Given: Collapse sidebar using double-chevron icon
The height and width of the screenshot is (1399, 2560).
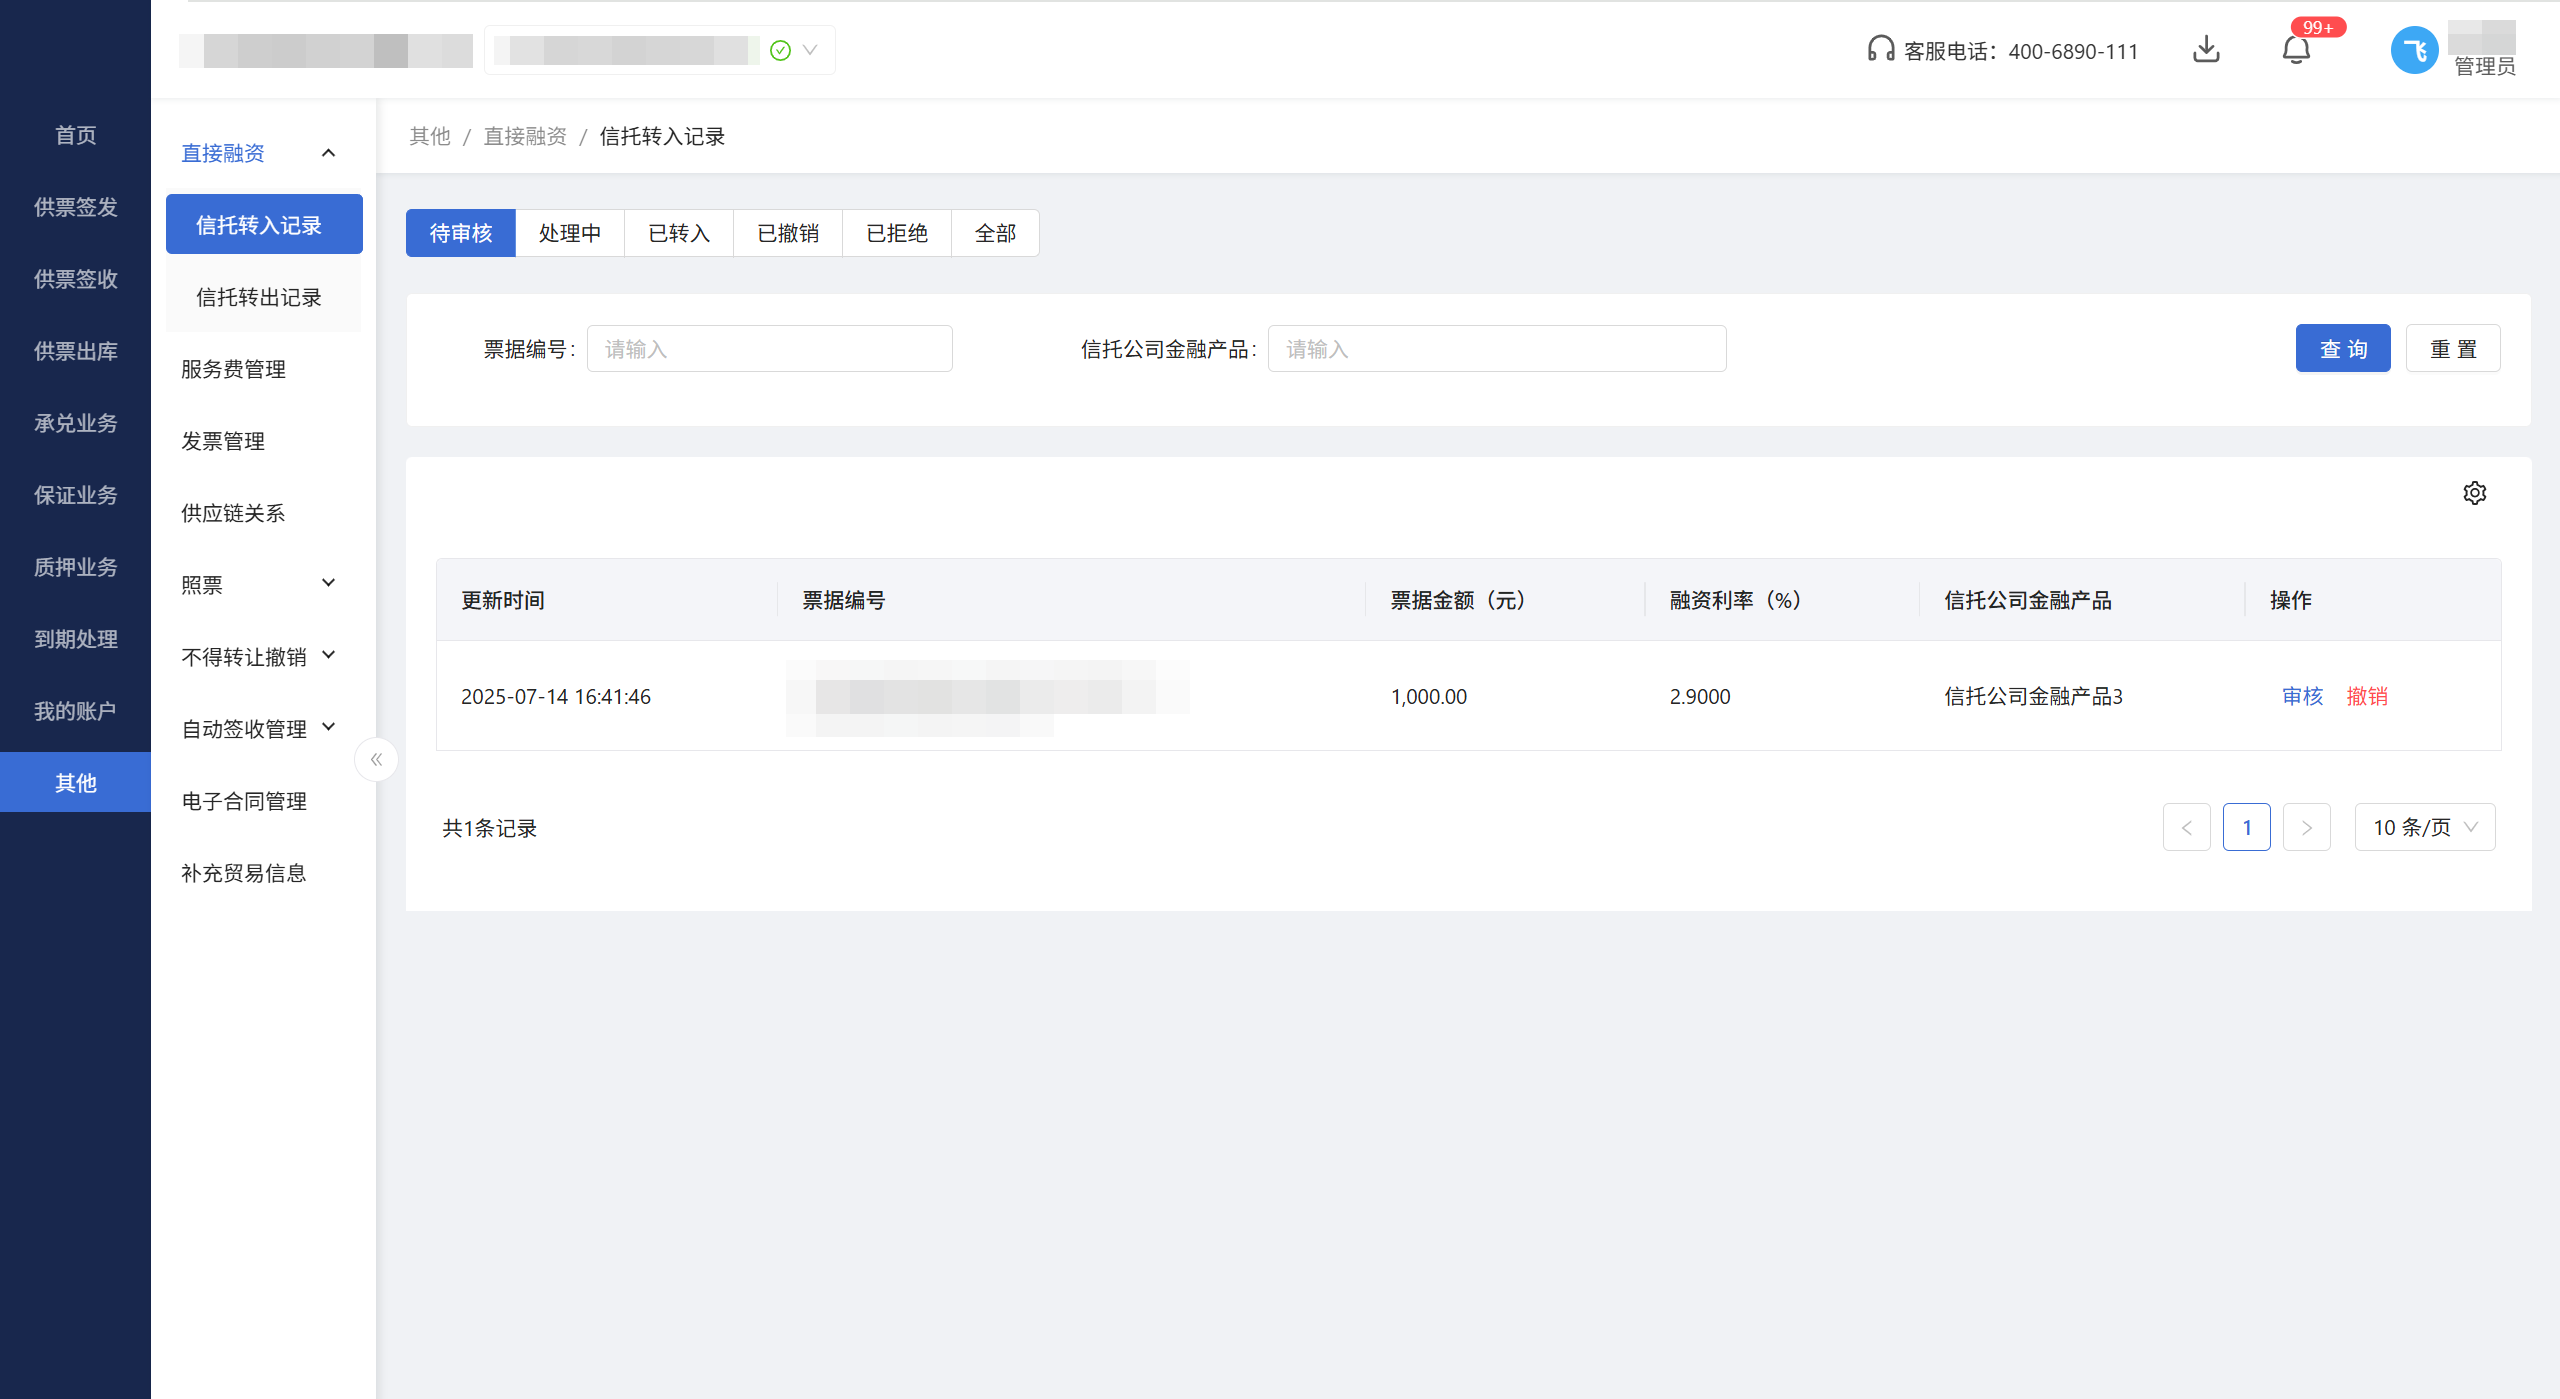Looking at the screenshot, I should point(376,760).
